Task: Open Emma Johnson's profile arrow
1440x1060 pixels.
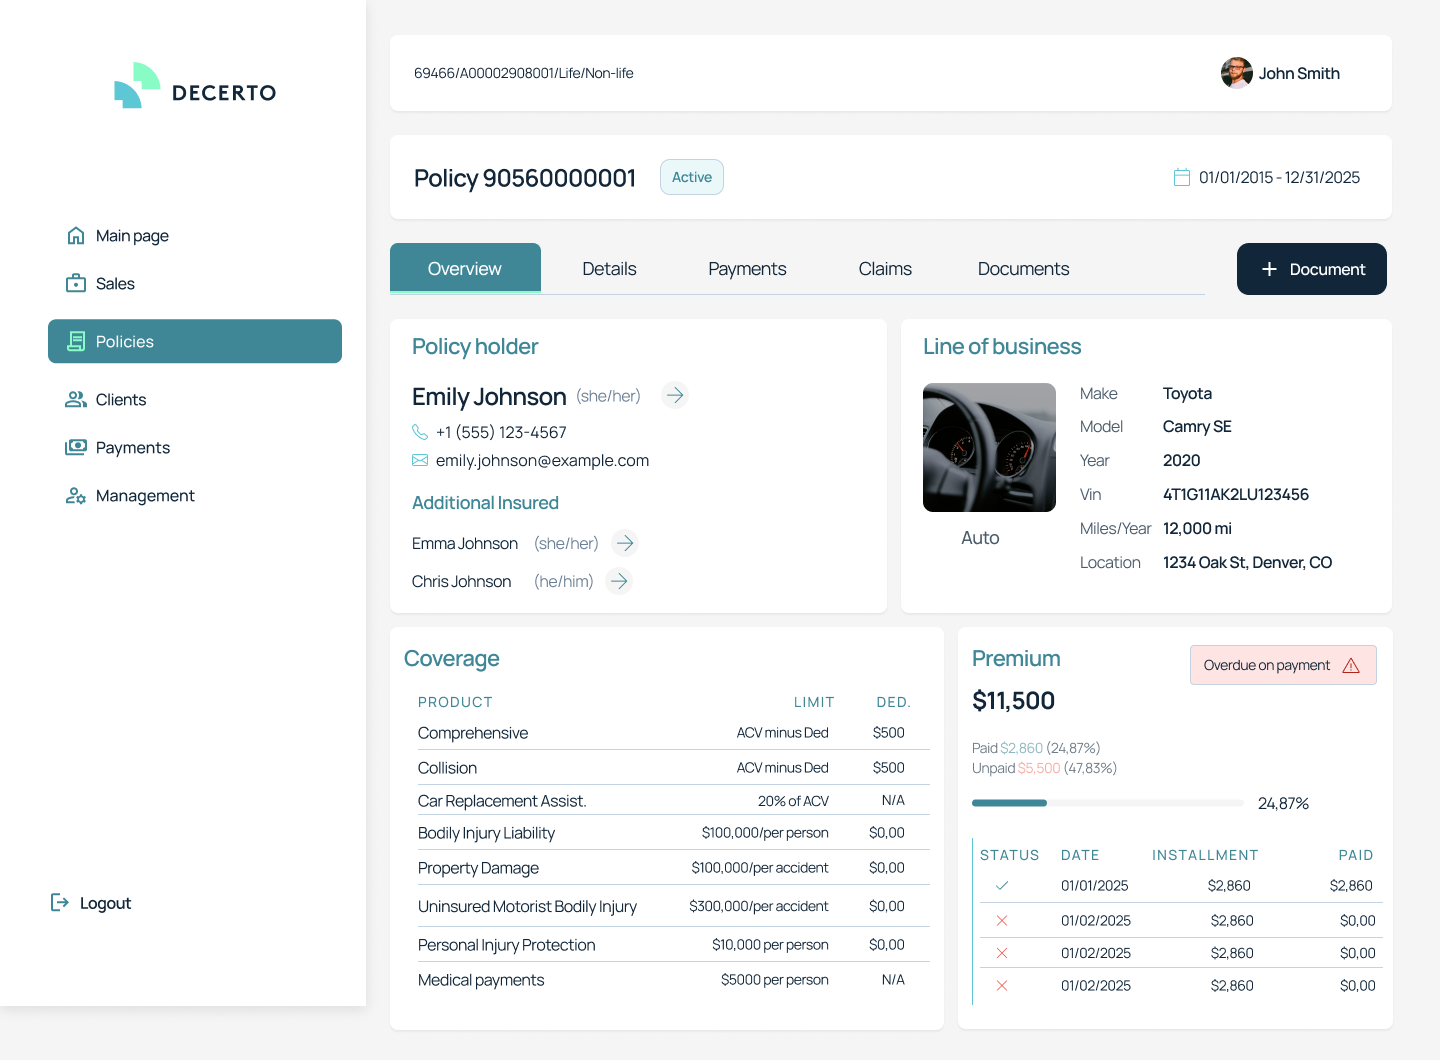Action: (x=625, y=543)
